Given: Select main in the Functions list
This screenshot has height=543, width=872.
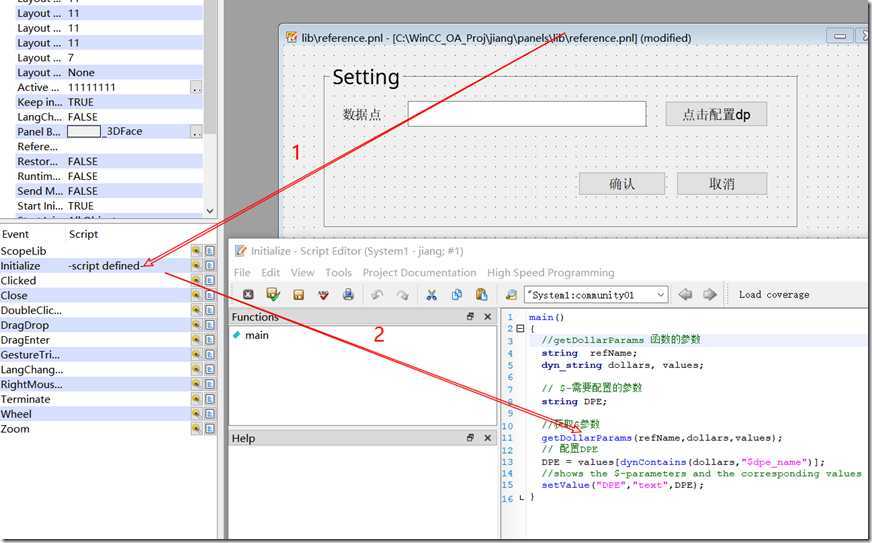Looking at the screenshot, I should [x=257, y=335].
